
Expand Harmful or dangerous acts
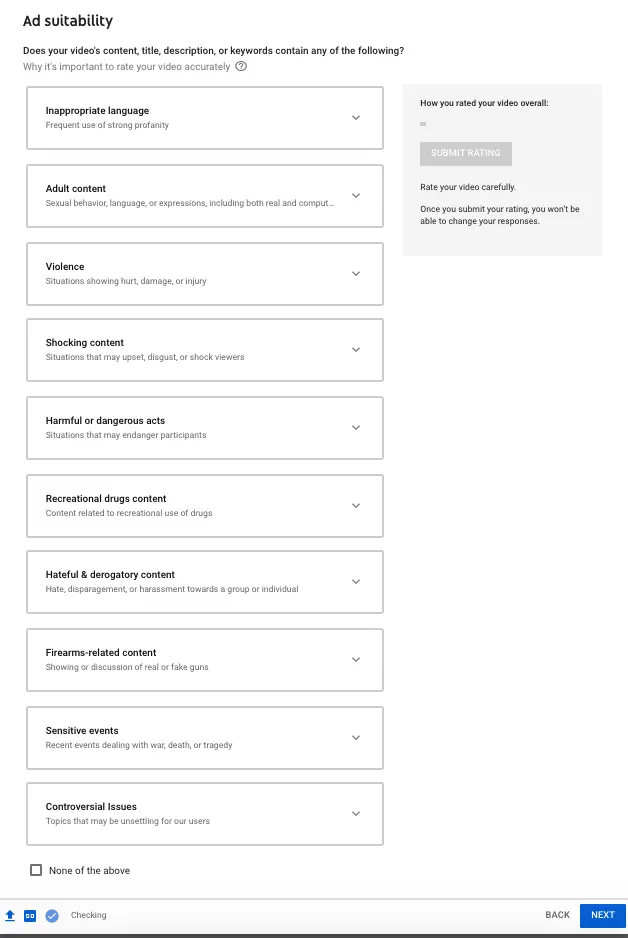pos(356,428)
